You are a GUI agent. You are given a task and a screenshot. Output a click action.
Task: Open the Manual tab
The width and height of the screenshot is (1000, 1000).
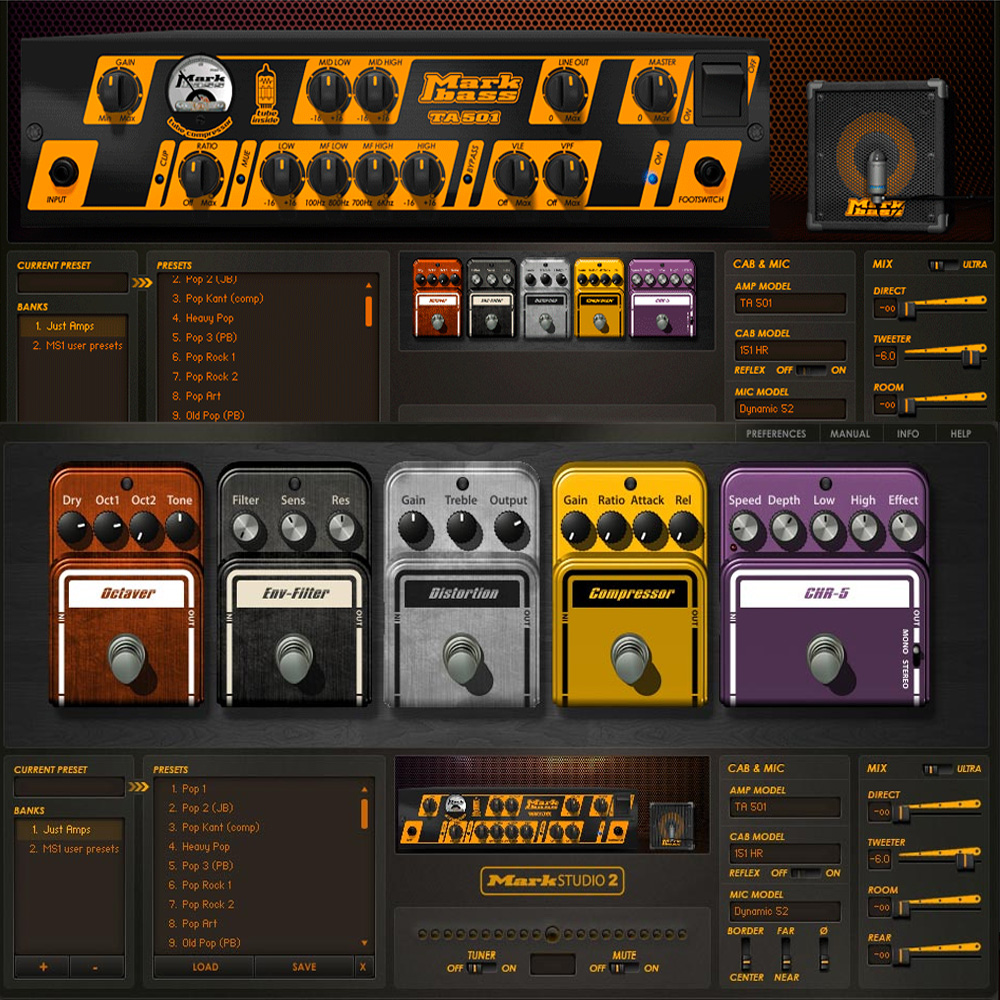click(849, 434)
